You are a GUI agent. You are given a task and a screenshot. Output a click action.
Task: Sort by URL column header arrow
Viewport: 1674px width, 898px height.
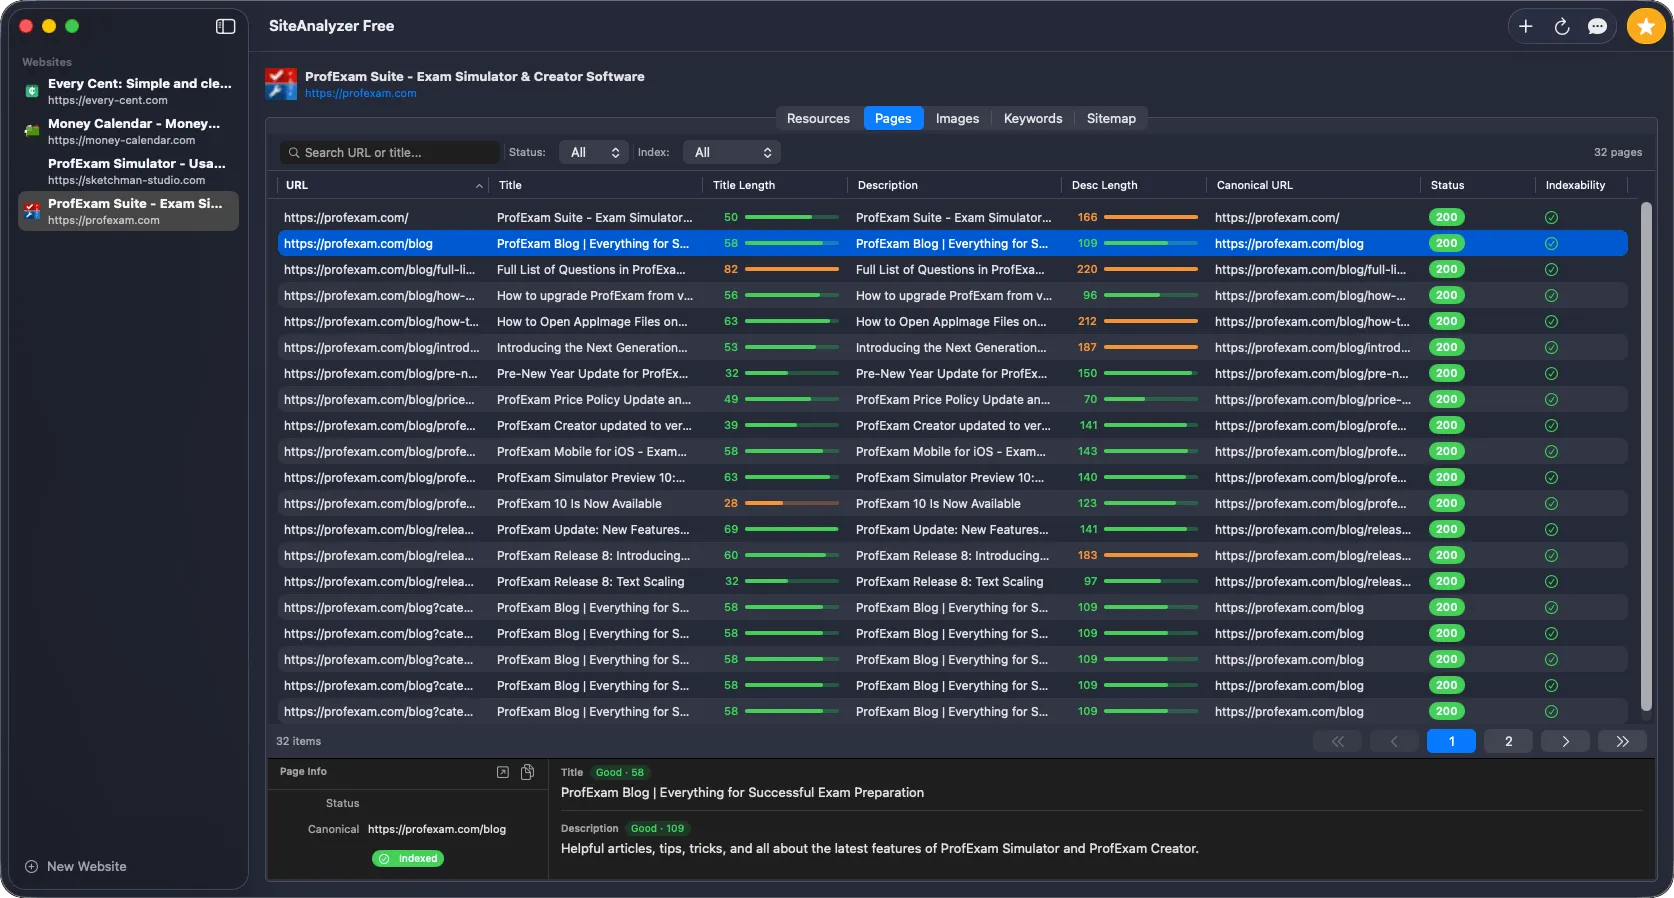(479, 186)
